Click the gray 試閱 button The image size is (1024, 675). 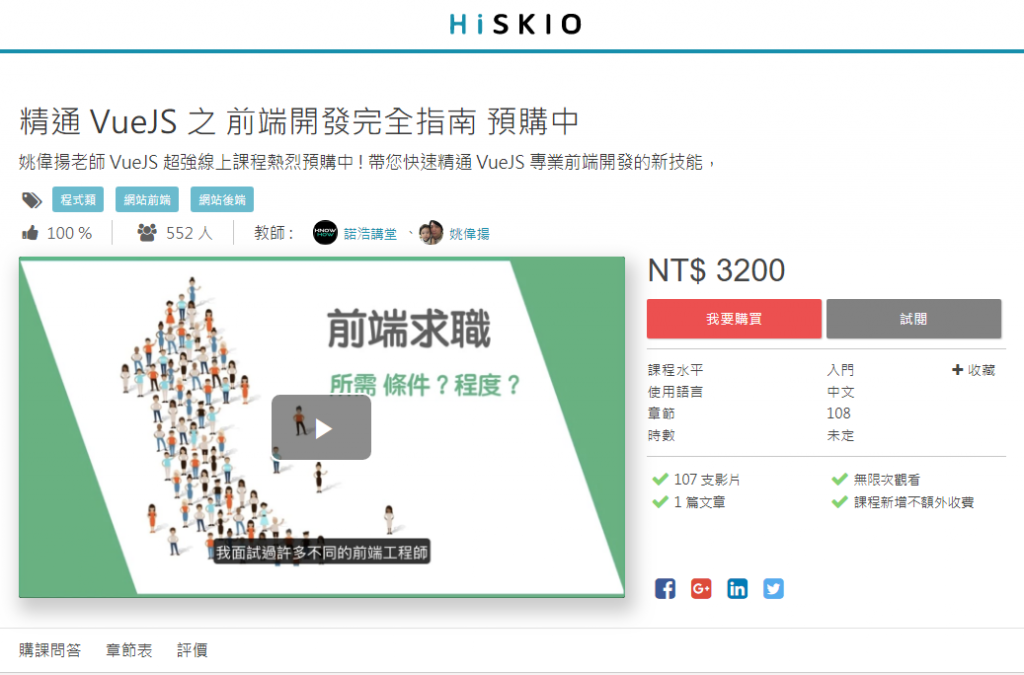click(x=914, y=319)
